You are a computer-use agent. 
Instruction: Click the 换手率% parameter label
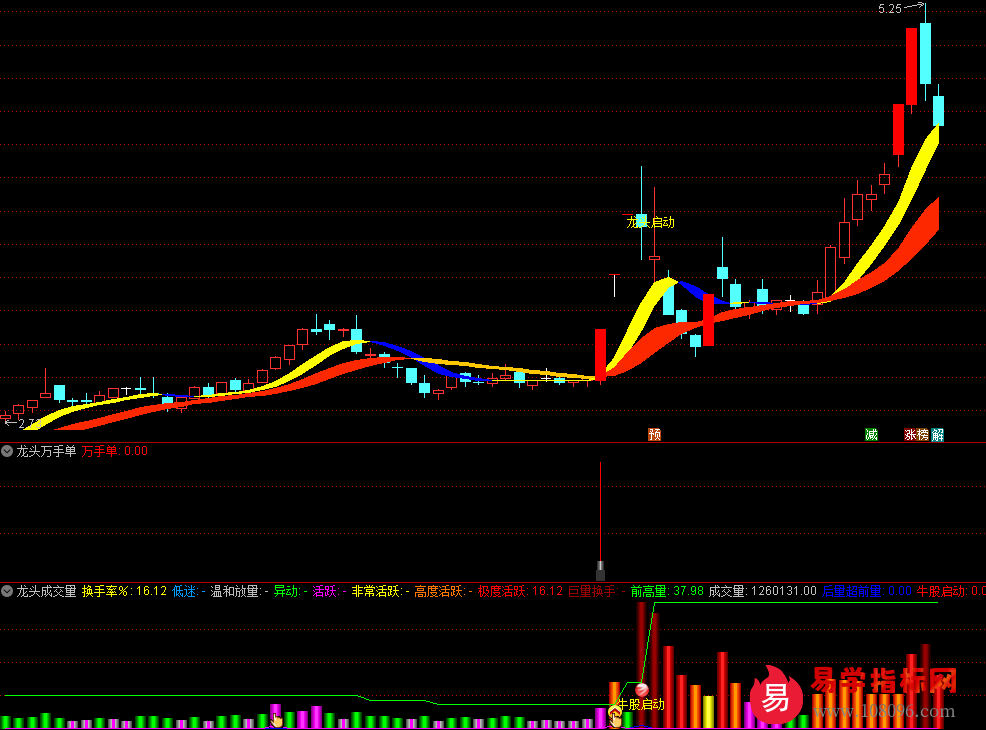106,591
